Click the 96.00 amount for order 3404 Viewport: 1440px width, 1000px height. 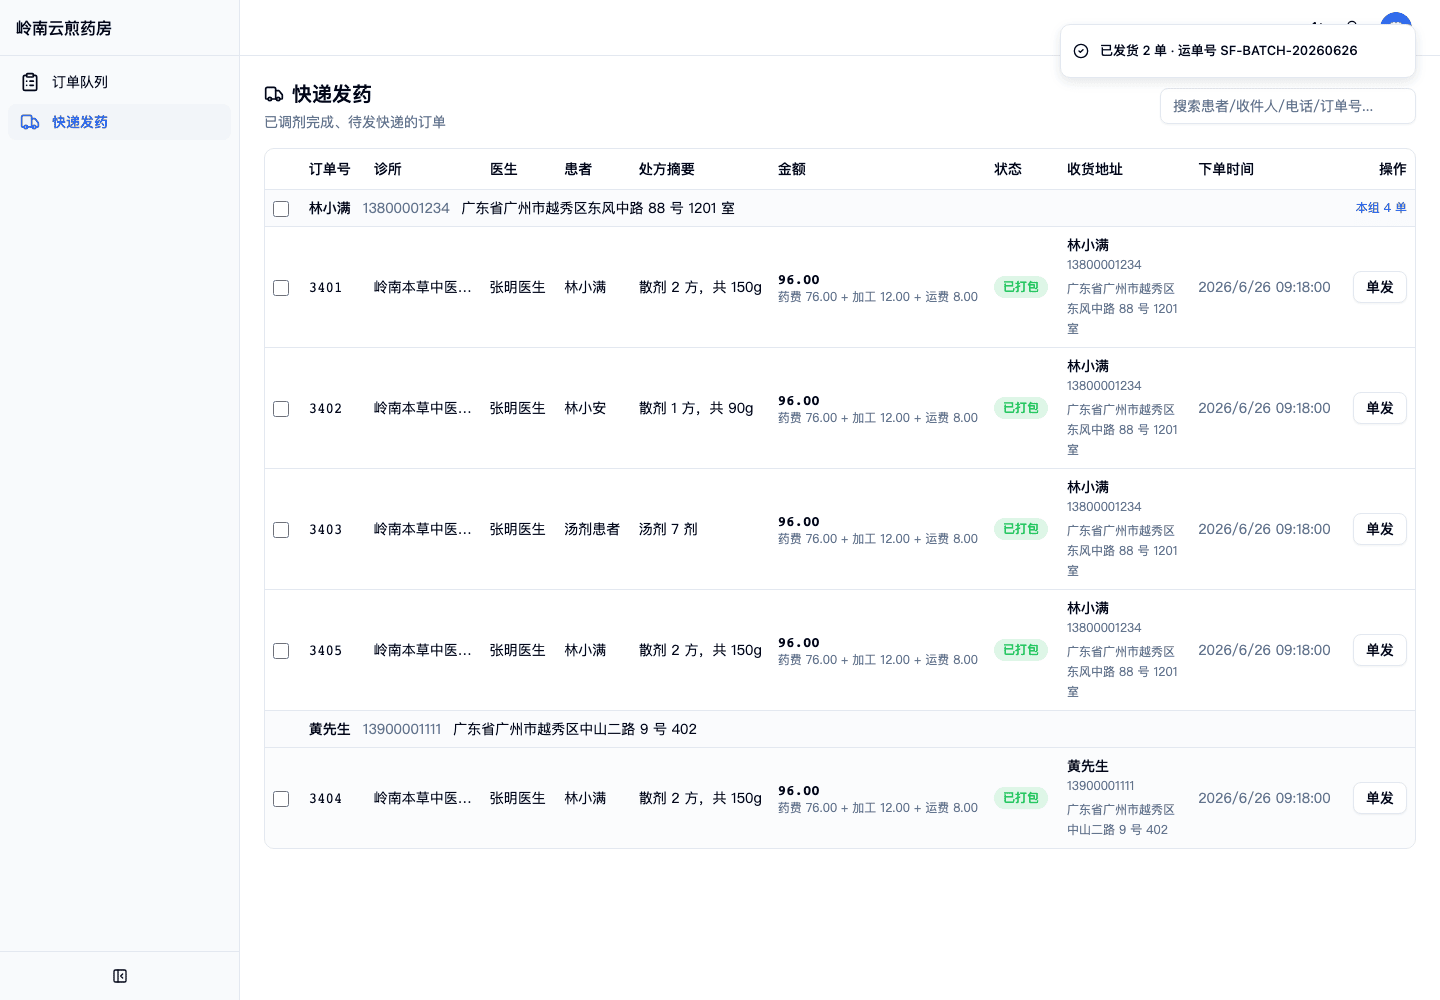pyautogui.click(x=799, y=791)
